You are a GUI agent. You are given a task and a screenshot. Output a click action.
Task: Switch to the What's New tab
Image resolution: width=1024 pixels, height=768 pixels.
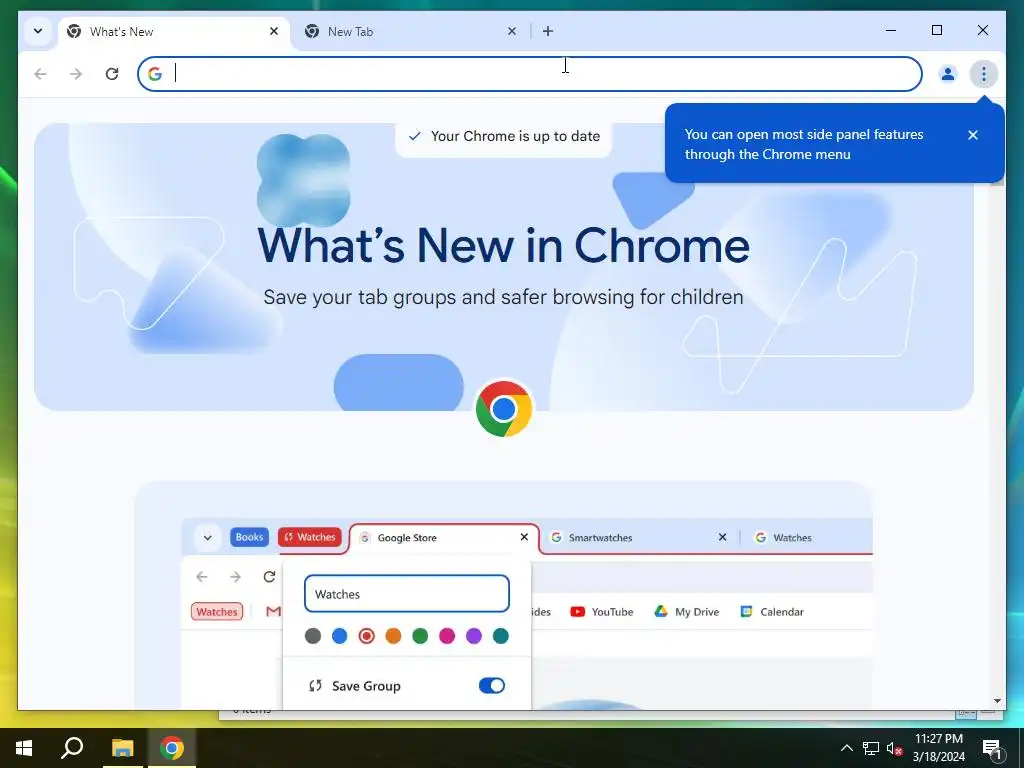tap(174, 31)
